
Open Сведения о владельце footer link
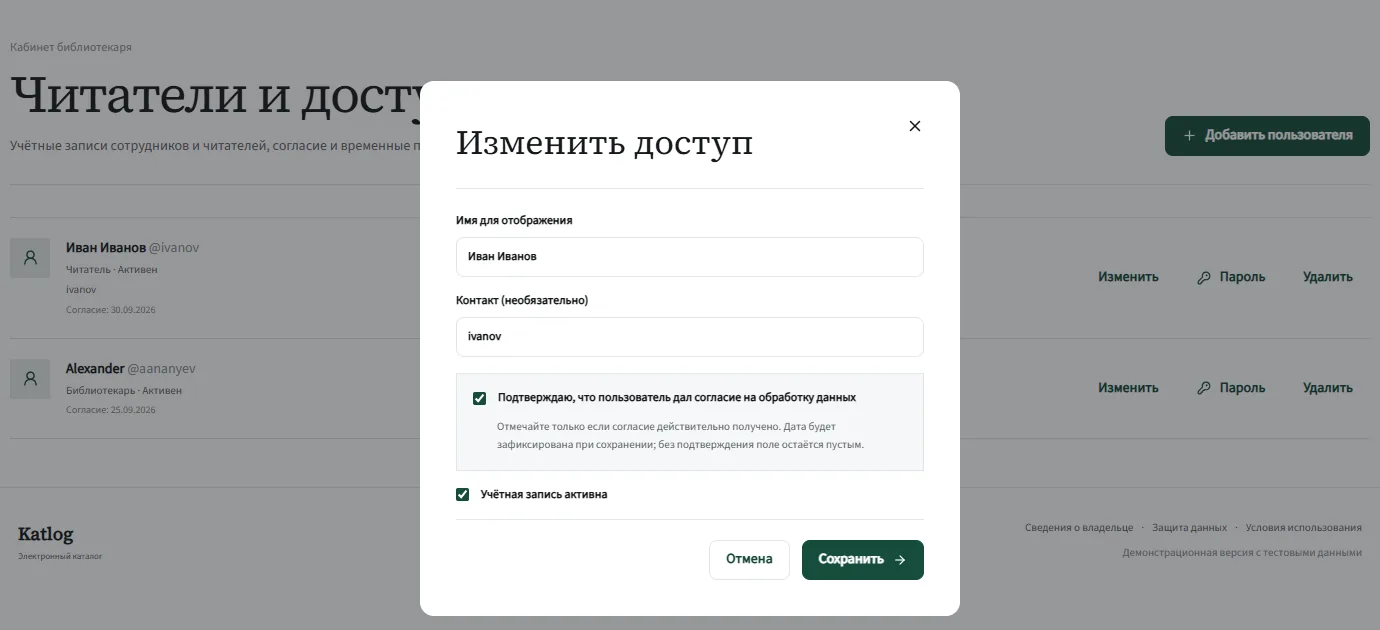tap(1079, 527)
